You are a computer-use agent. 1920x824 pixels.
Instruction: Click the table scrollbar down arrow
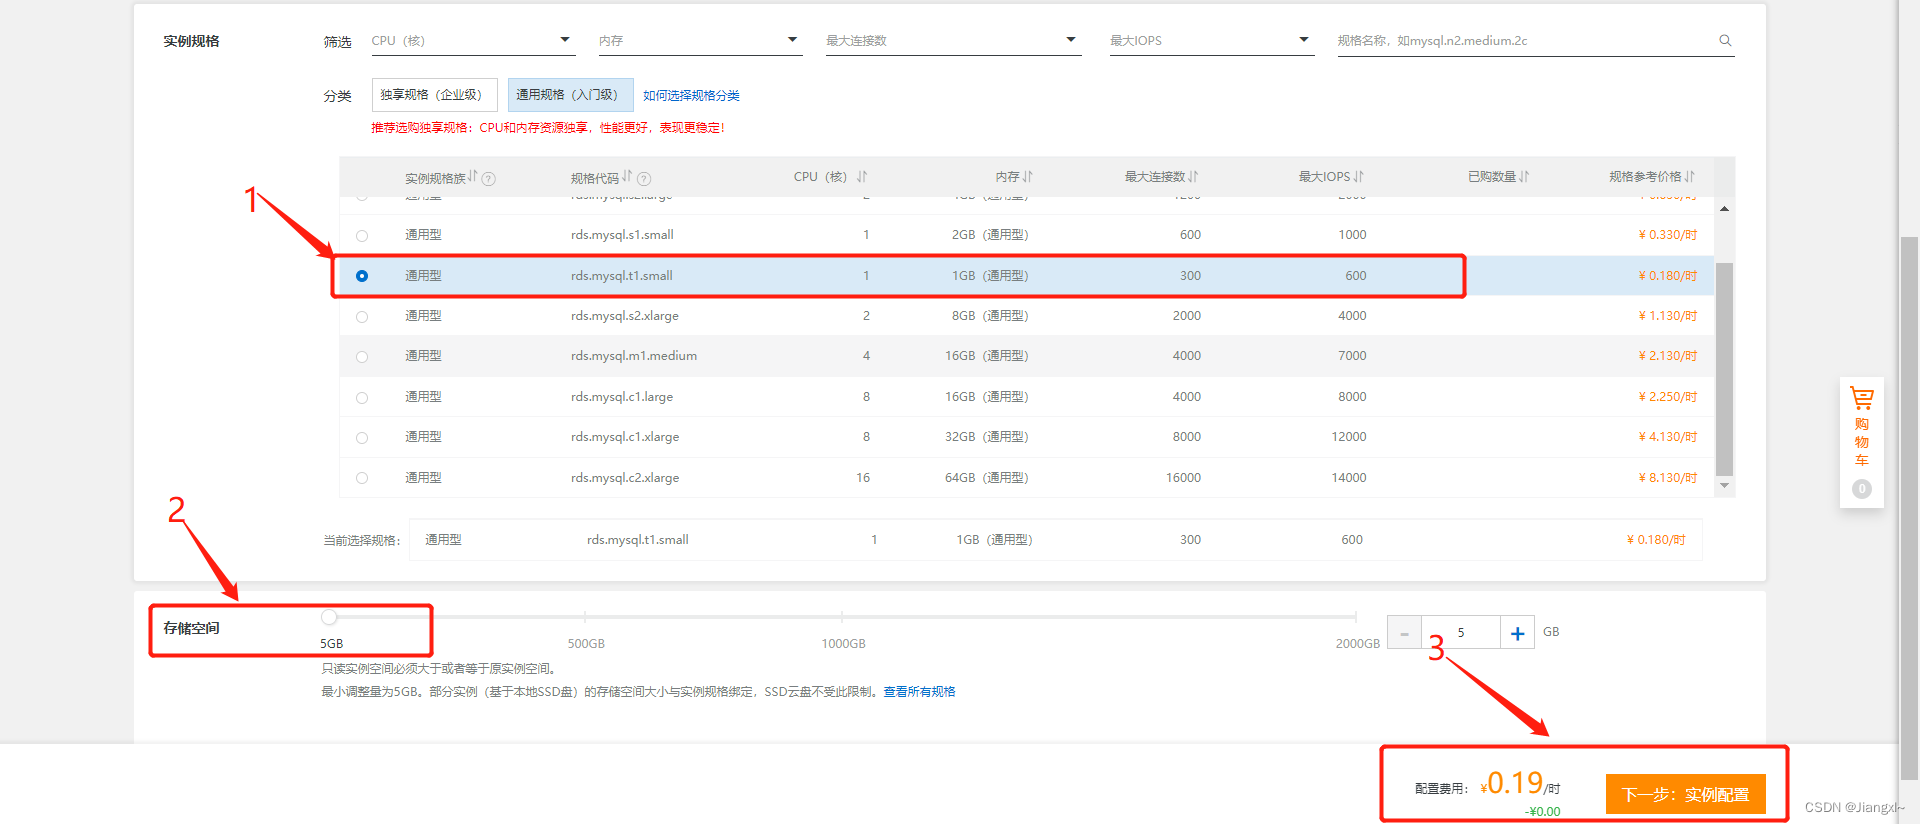tap(1724, 486)
